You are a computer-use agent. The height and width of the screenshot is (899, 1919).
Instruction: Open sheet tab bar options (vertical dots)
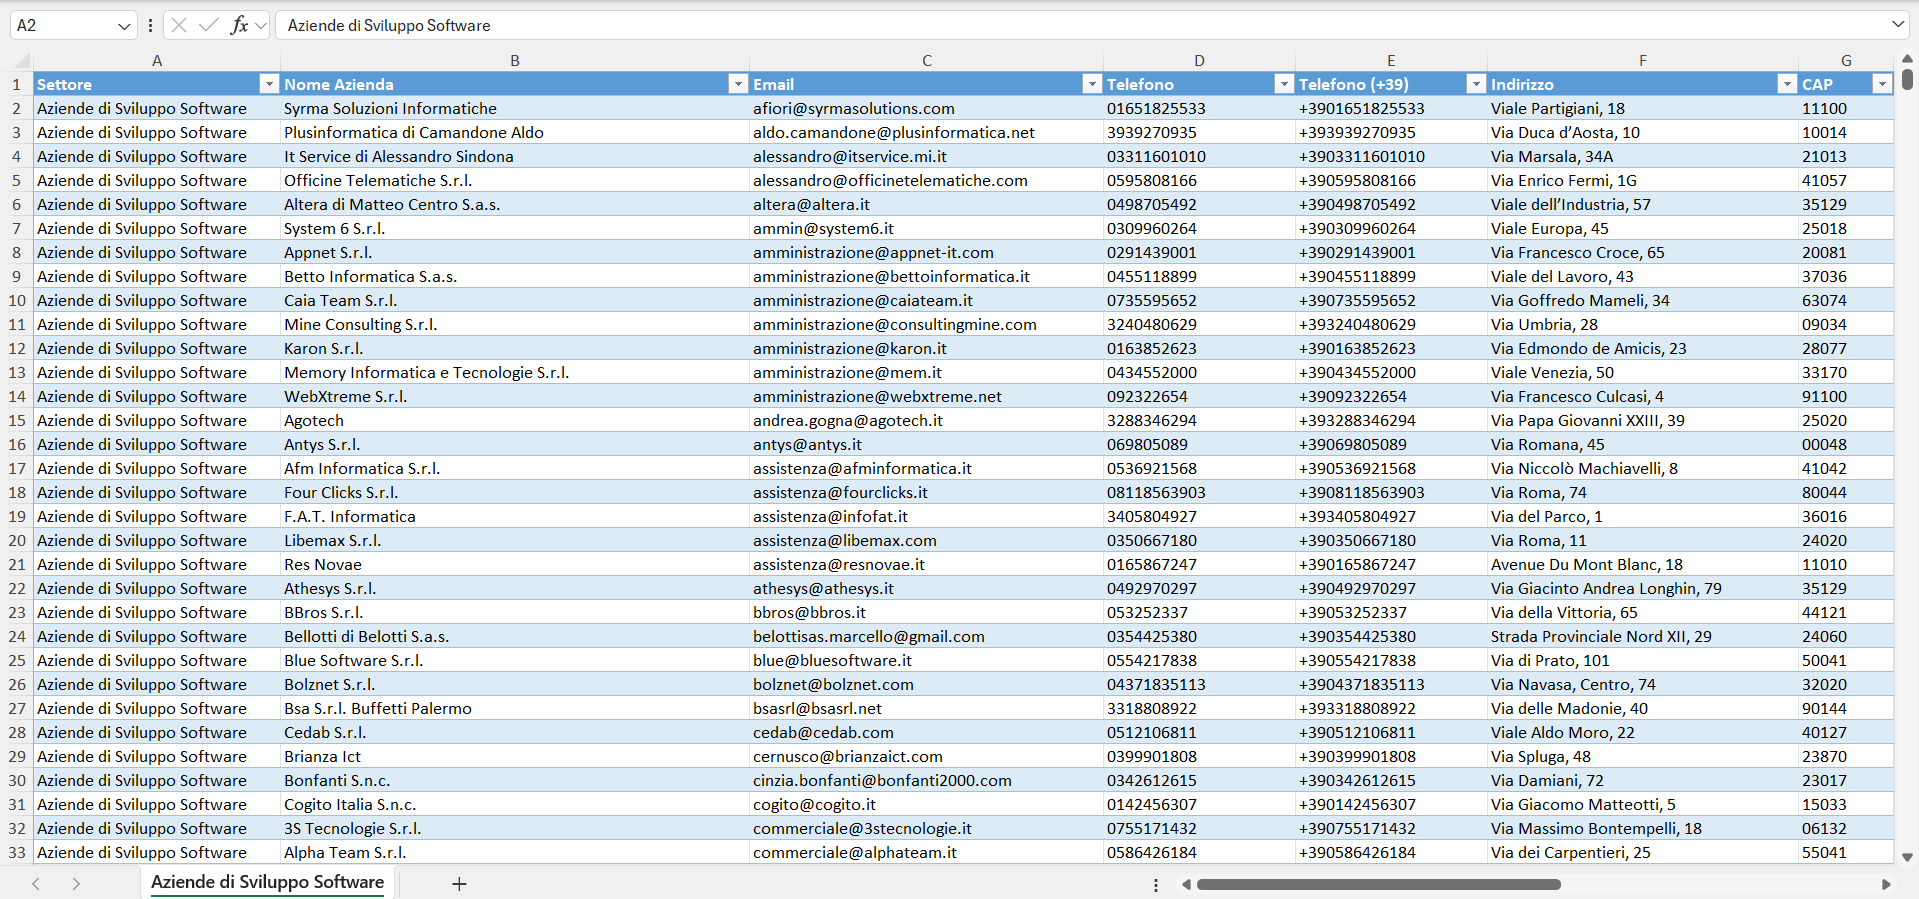[1156, 885]
